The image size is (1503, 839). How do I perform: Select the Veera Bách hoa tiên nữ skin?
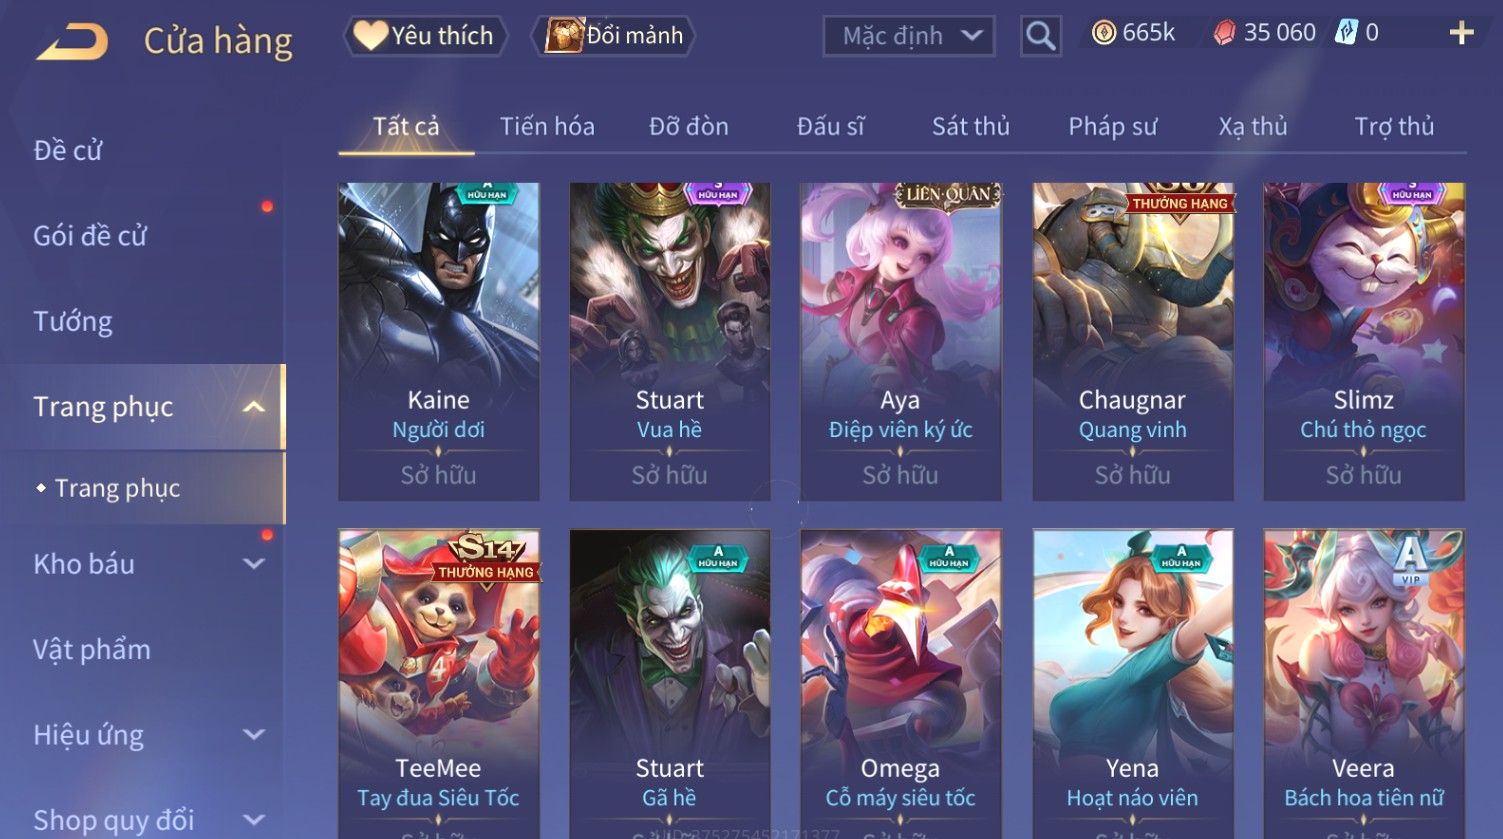pyautogui.click(x=1364, y=684)
